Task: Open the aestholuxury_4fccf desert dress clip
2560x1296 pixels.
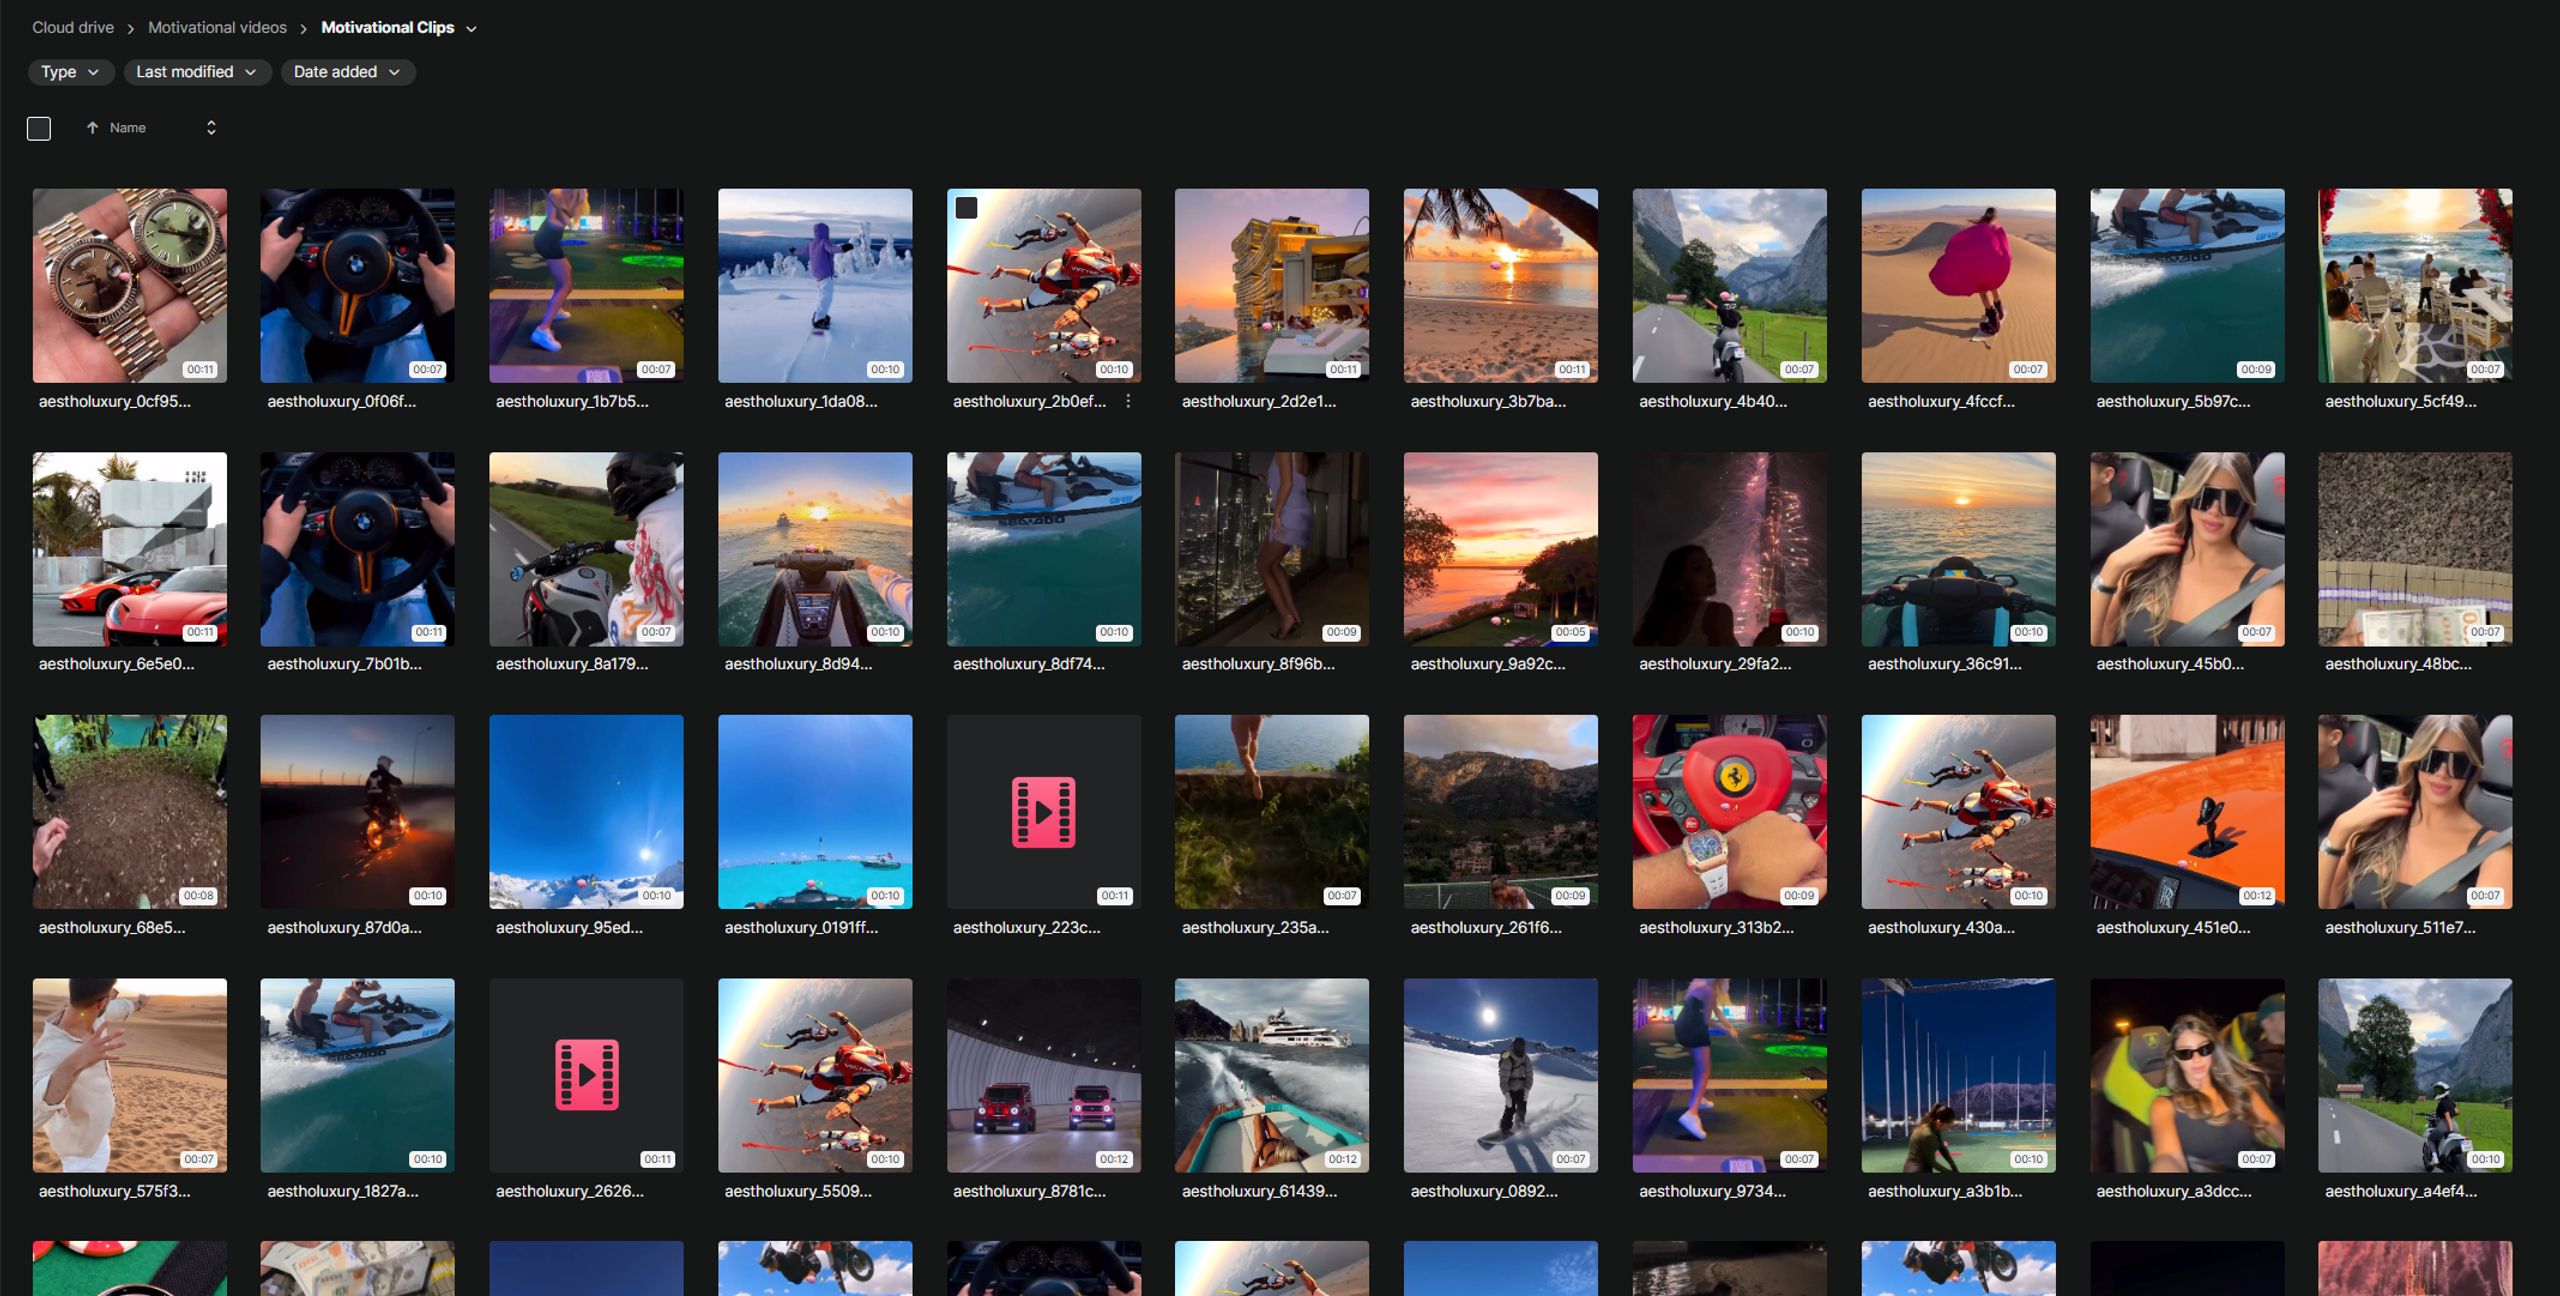Action: pos(1958,286)
